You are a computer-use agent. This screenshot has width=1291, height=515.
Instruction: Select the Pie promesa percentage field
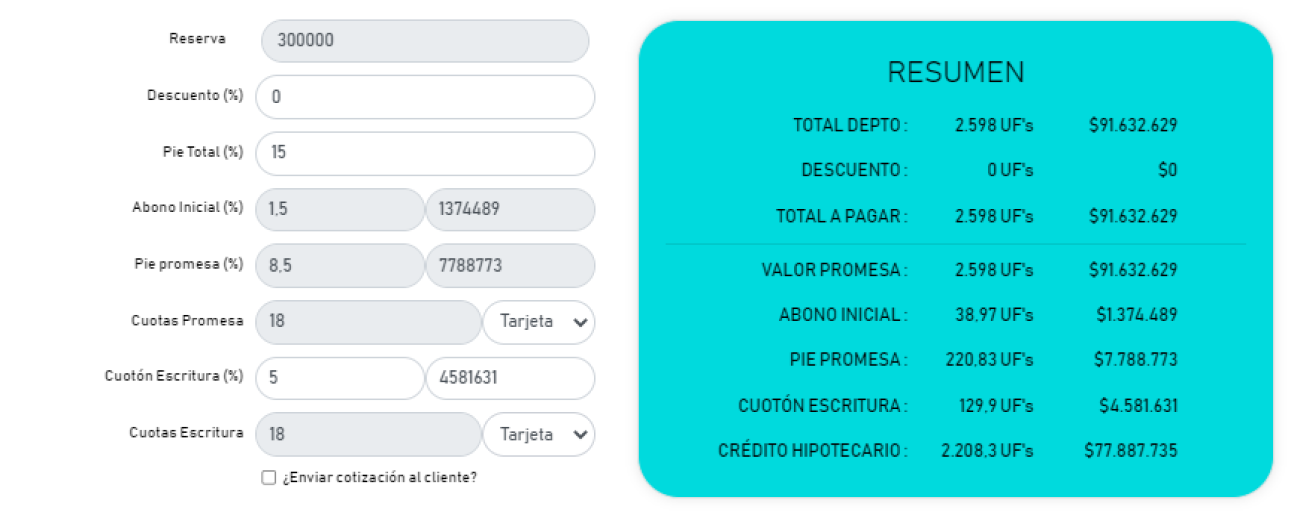340,266
